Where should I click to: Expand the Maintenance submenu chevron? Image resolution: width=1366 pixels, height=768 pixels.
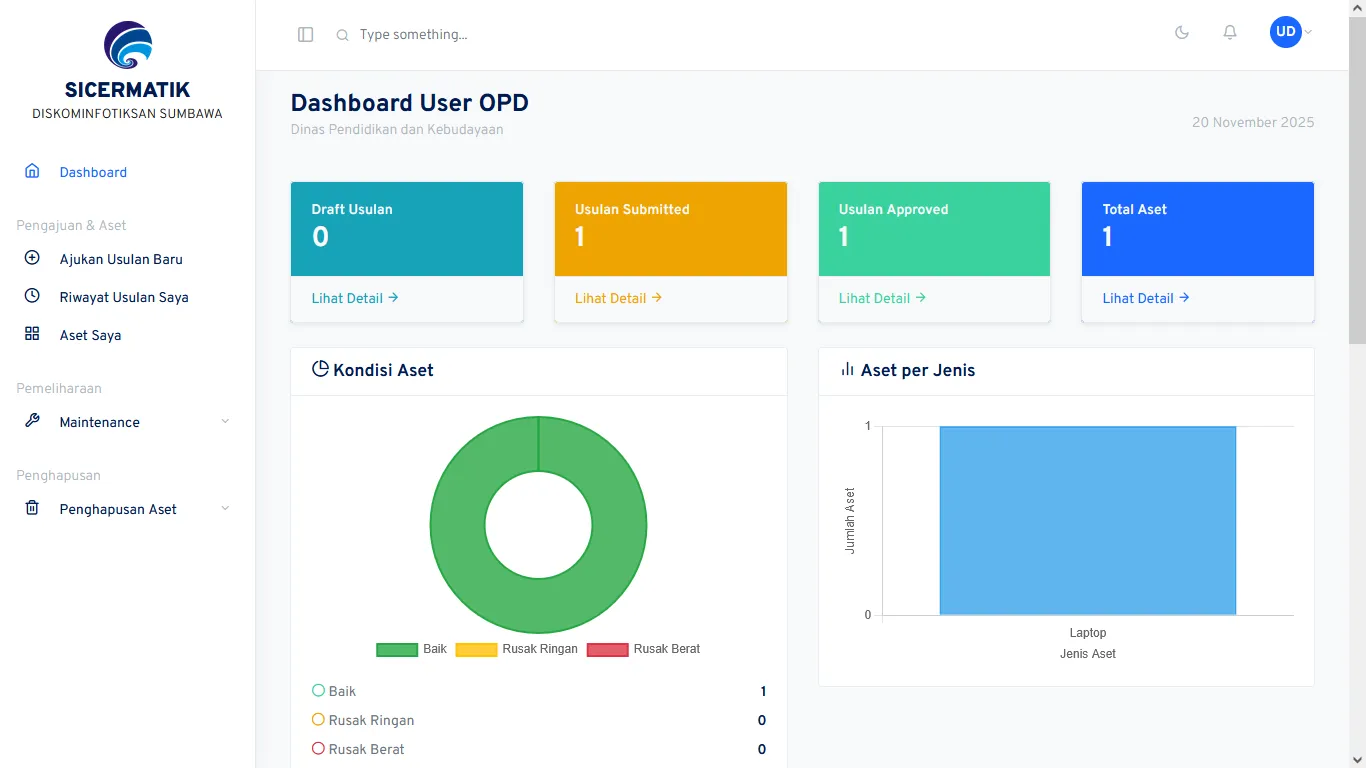(225, 421)
